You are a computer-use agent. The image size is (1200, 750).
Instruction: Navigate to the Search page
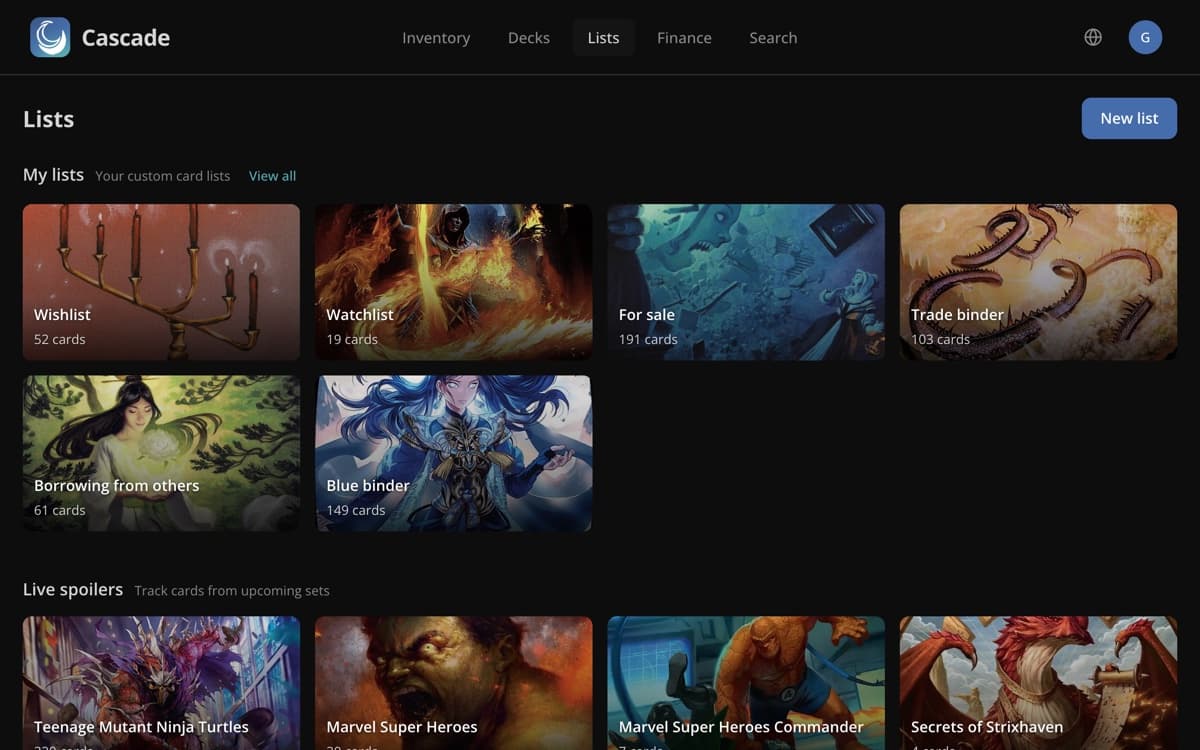point(773,38)
